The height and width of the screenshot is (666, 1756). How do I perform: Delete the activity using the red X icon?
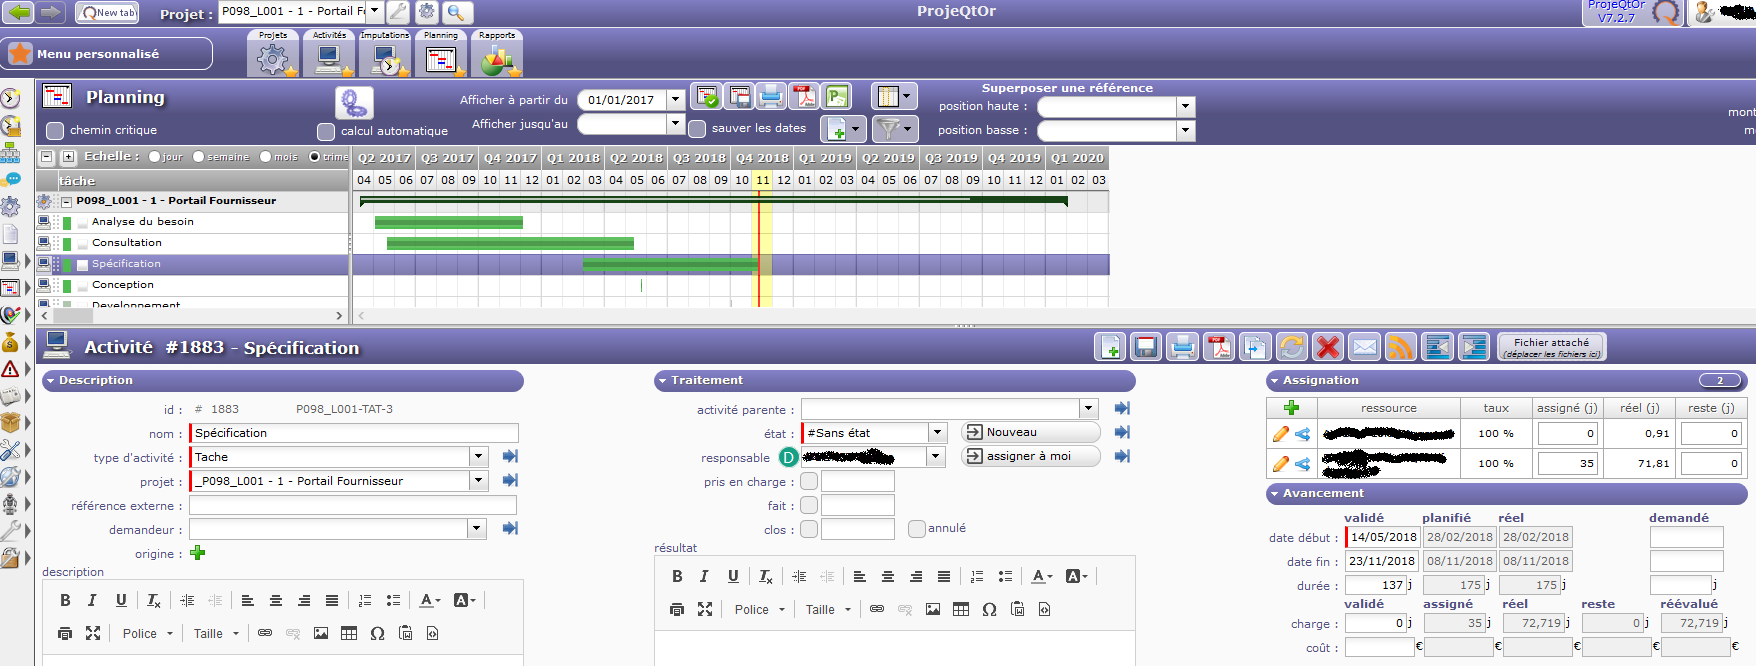(1328, 347)
